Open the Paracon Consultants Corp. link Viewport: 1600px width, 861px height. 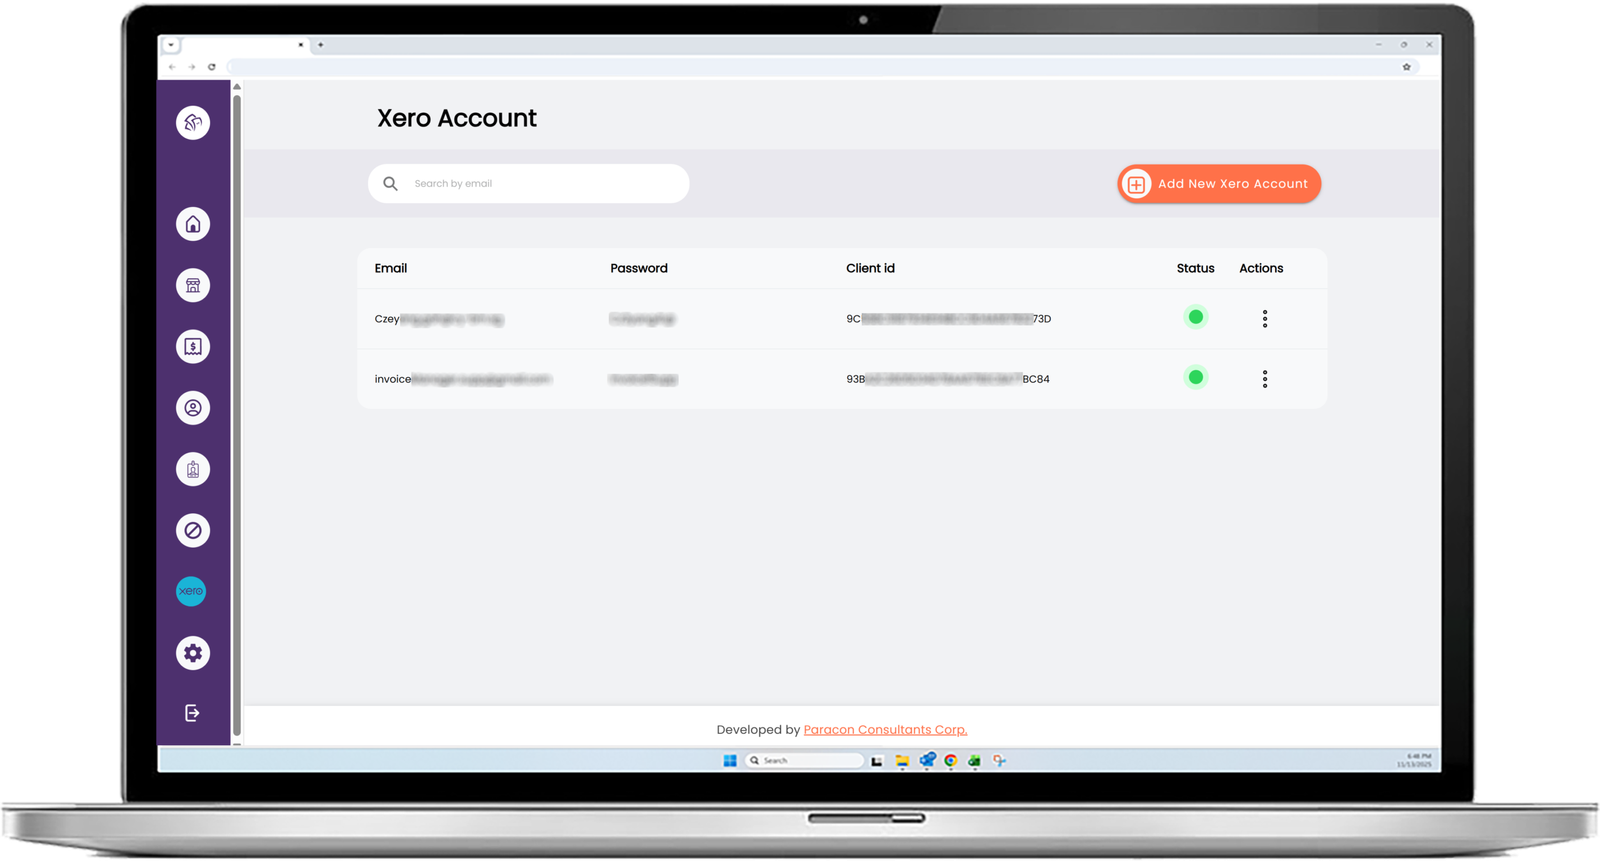click(x=885, y=730)
